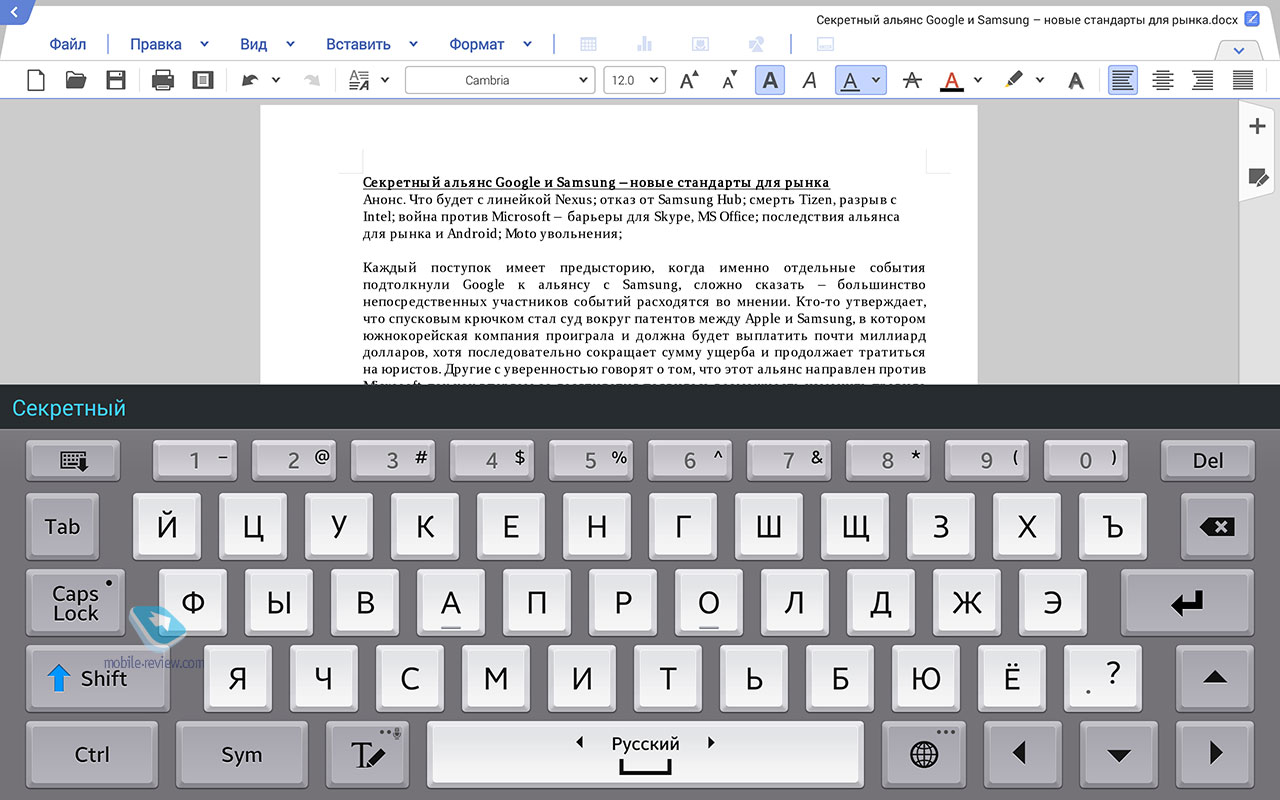Image resolution: width=1280 pixels, height=800 pixels.
Task: Center align the text
Action: [x=1163, y=80]
